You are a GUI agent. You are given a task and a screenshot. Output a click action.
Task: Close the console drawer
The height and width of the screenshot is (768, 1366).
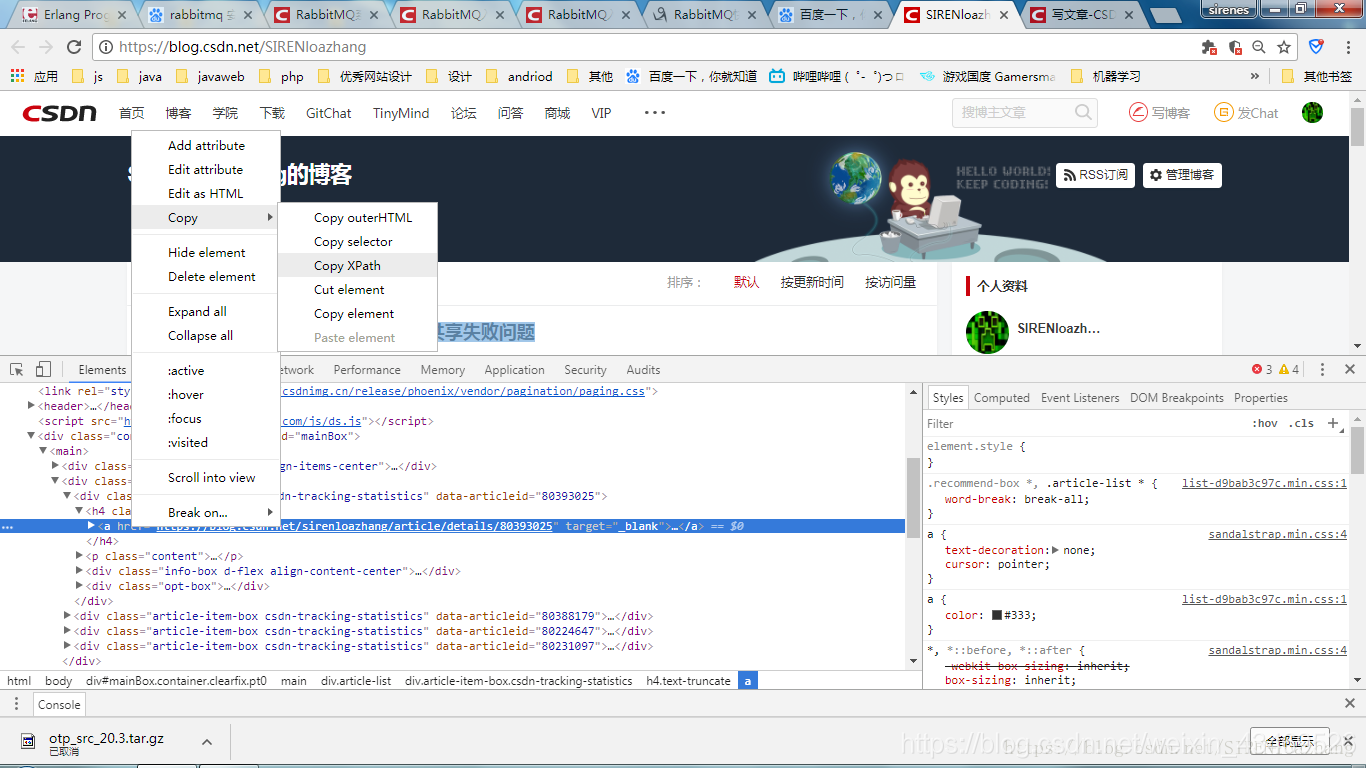[1349, 704]
